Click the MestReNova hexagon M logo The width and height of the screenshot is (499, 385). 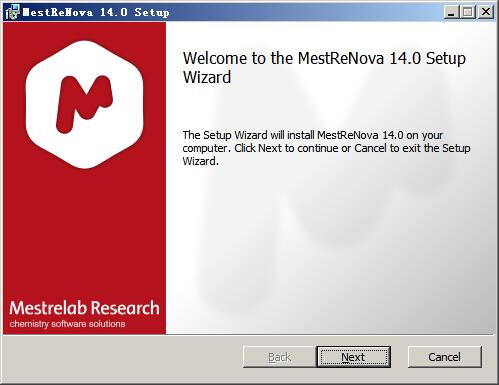pos(85,104)
